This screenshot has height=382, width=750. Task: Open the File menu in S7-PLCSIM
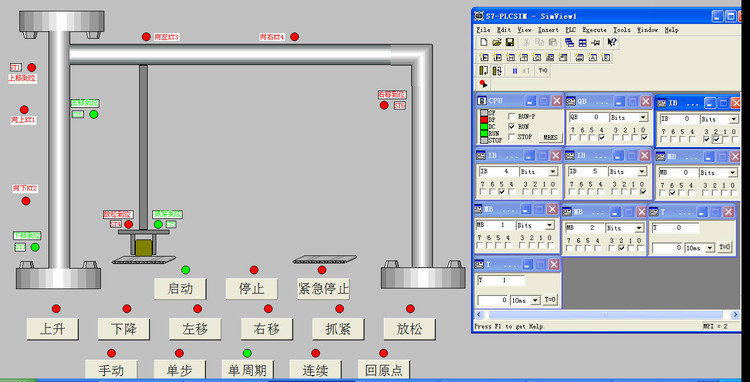(483, 30)
